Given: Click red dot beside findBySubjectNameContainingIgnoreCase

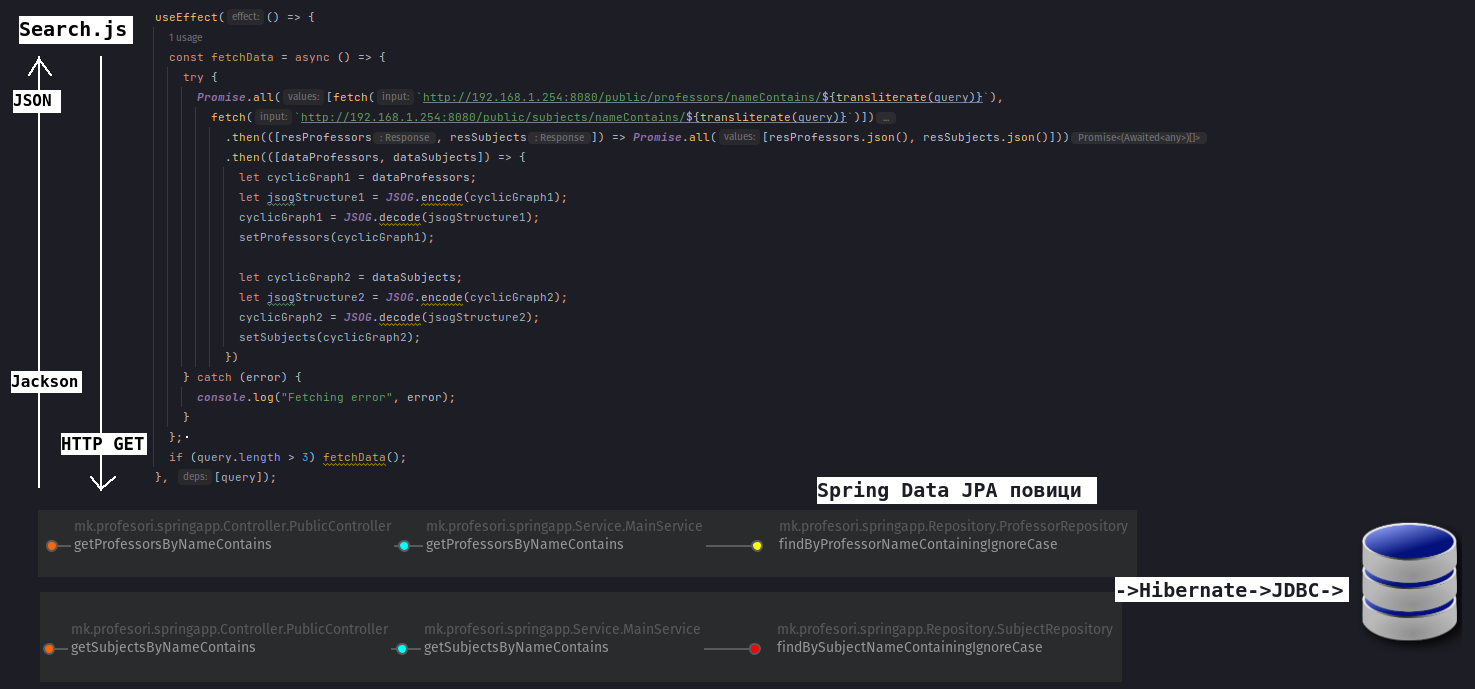Looking at the screenshot, I should [x=755, y=649].
